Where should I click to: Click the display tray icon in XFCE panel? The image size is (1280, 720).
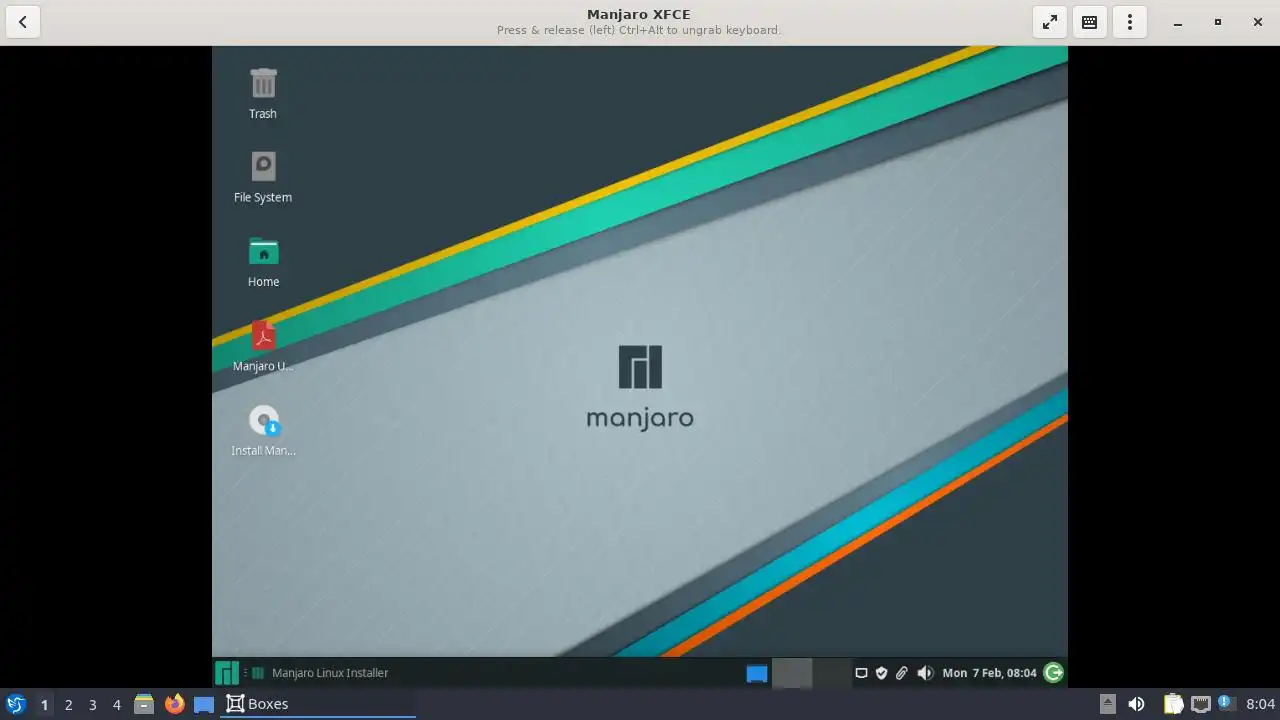[x=861, y=673]
